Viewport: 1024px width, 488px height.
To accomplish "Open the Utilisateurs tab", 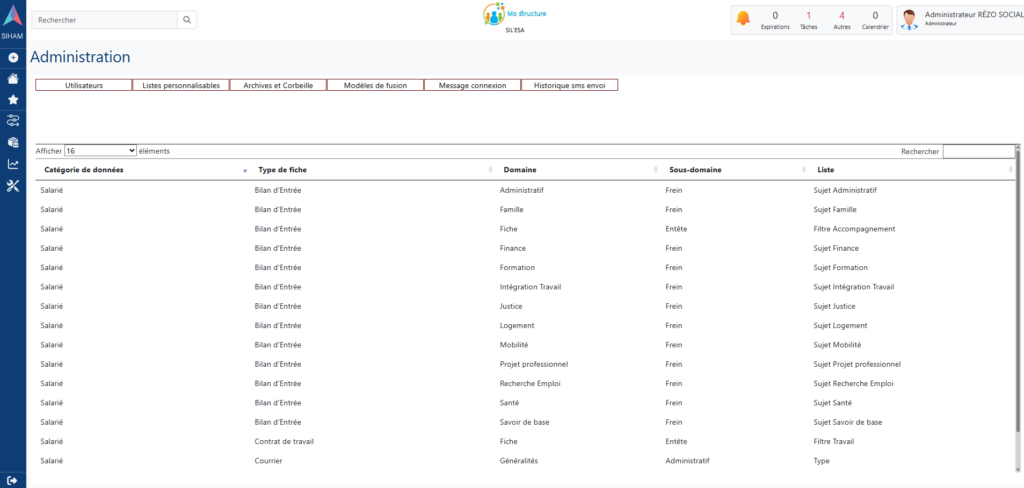I will 84,86.
